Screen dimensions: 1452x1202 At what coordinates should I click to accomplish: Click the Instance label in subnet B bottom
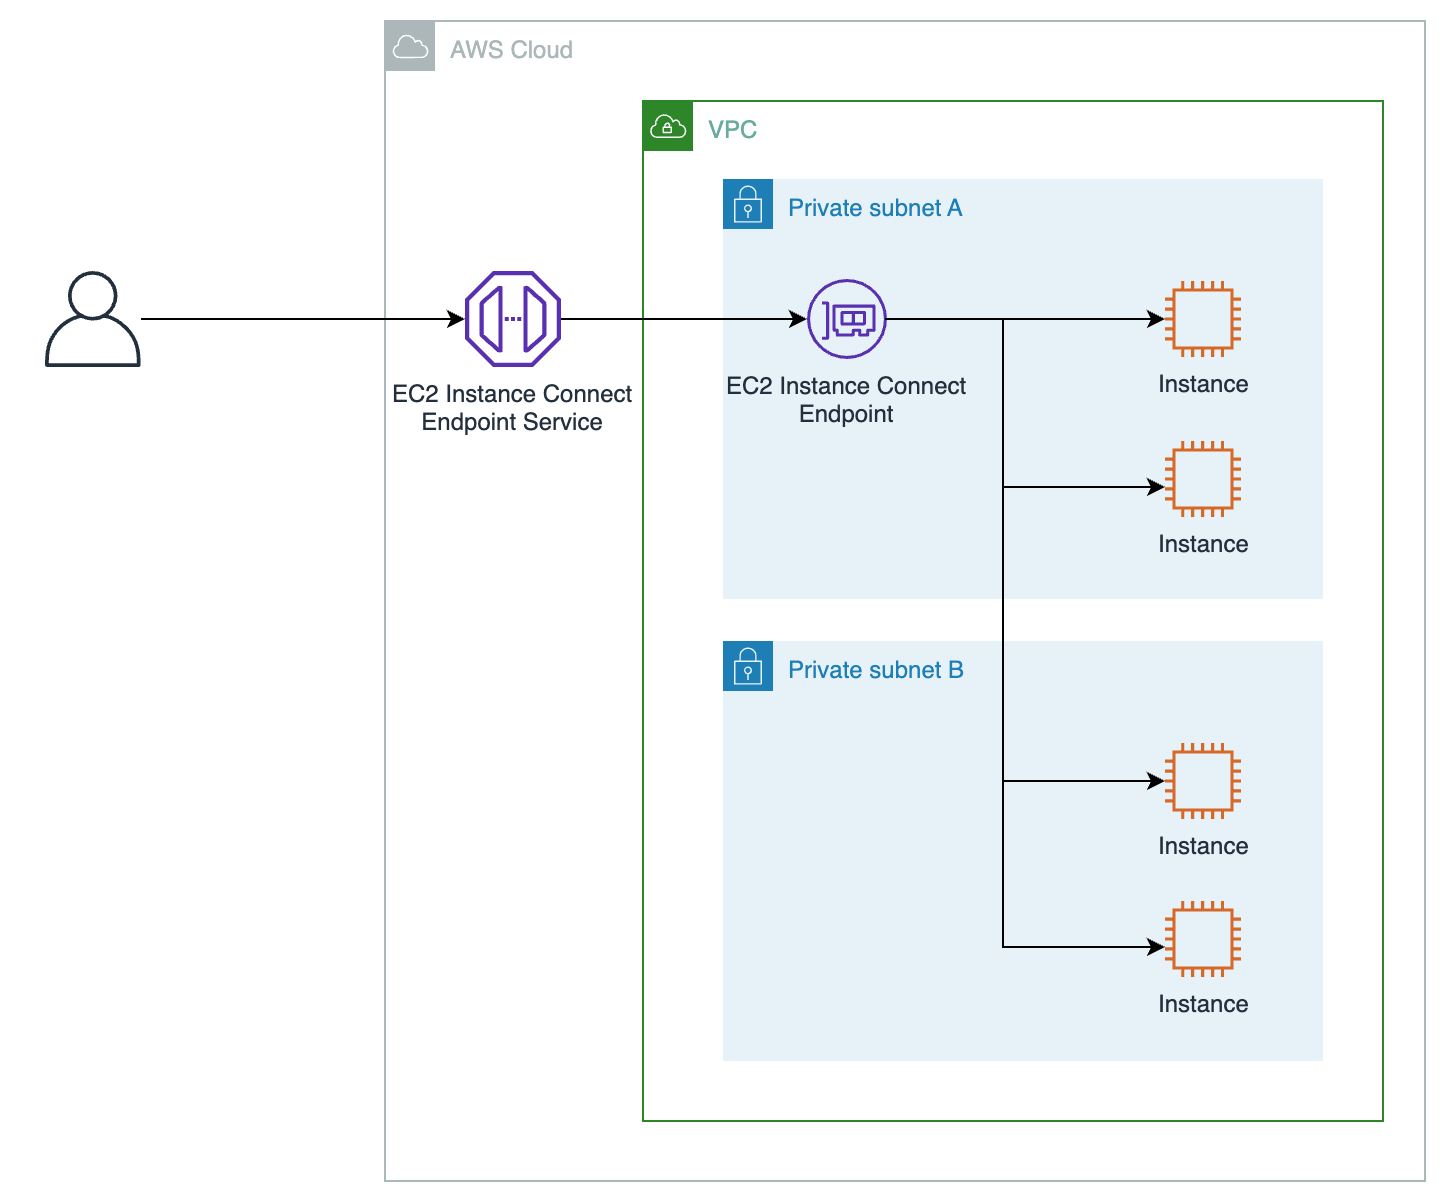1202,1003
